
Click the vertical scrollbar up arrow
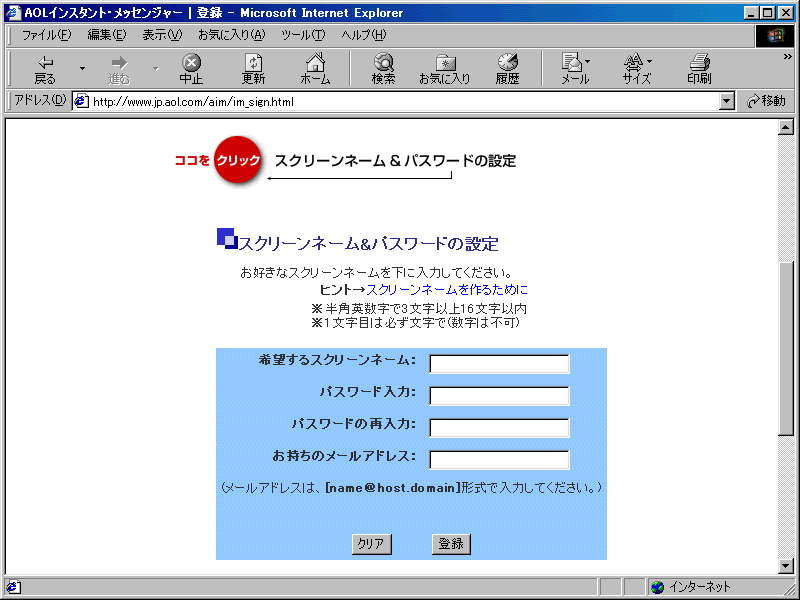[x=786, y=127]
